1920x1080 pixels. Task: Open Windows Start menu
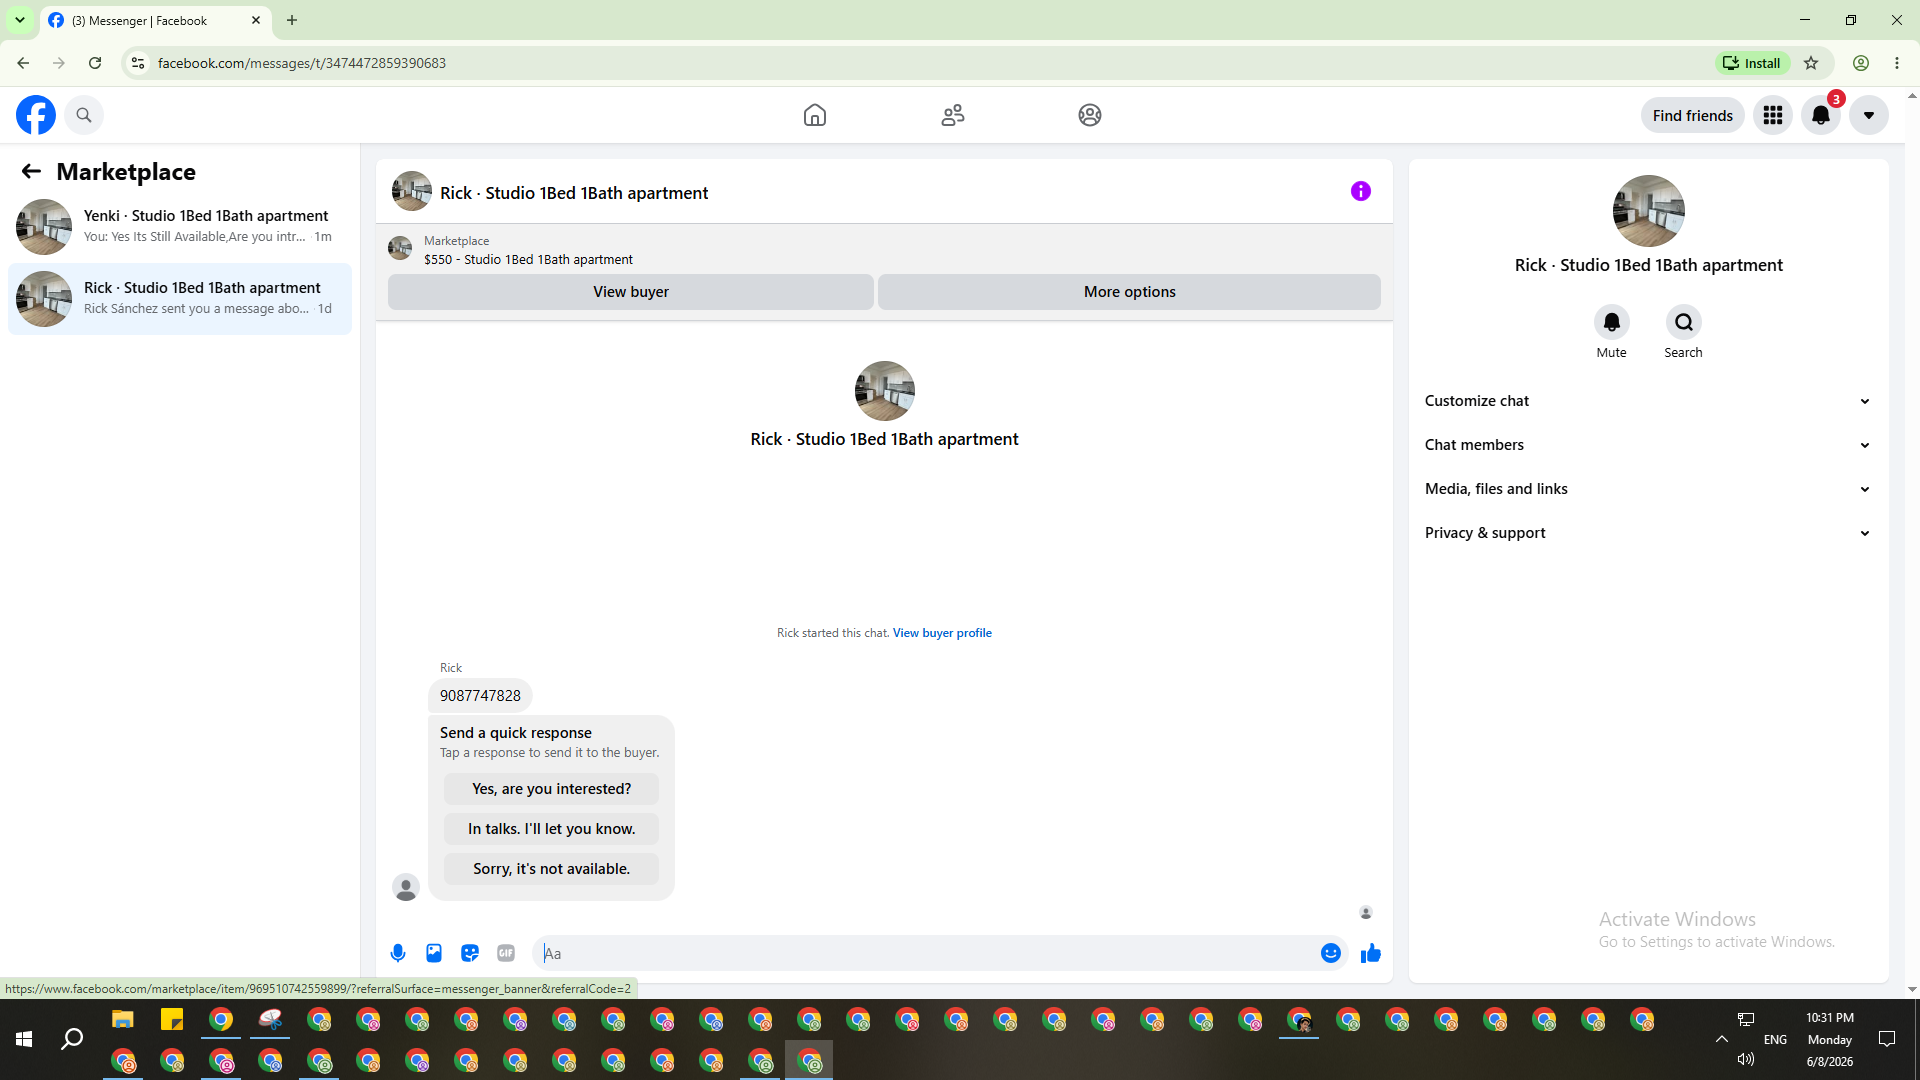point(24,1040)
